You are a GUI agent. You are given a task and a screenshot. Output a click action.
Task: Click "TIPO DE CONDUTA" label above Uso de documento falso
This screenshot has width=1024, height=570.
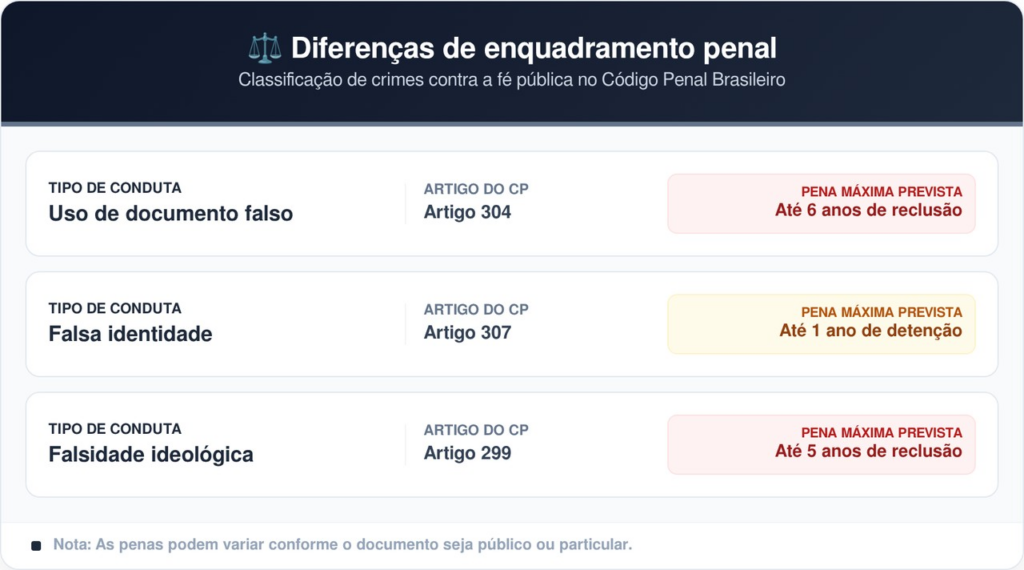(115, 188)
